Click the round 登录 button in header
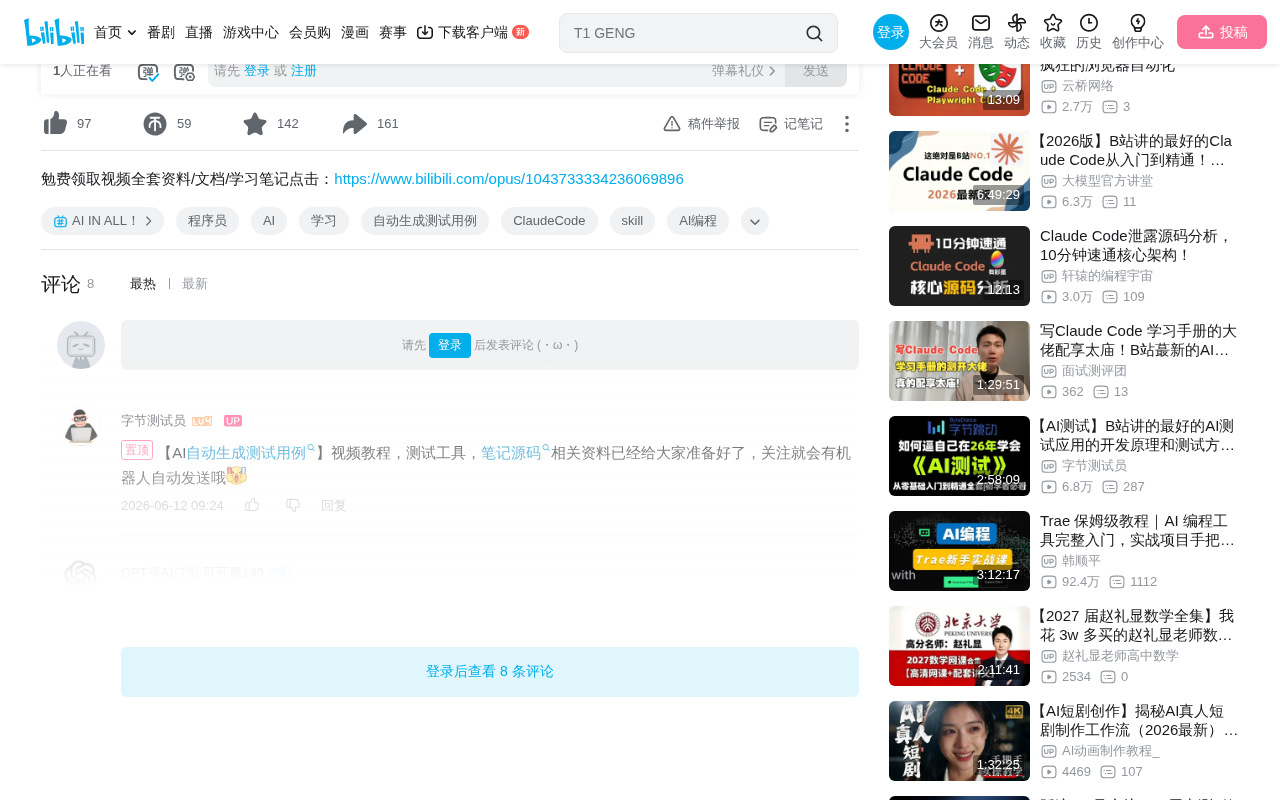The height and width of the screenshot is (800, 1280). 891,32
